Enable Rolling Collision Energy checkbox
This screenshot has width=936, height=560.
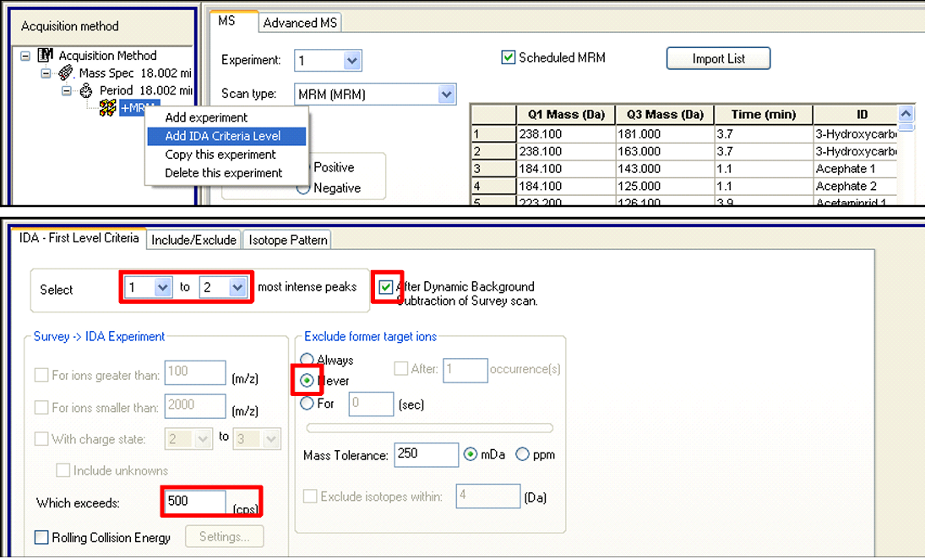point(41,537)
